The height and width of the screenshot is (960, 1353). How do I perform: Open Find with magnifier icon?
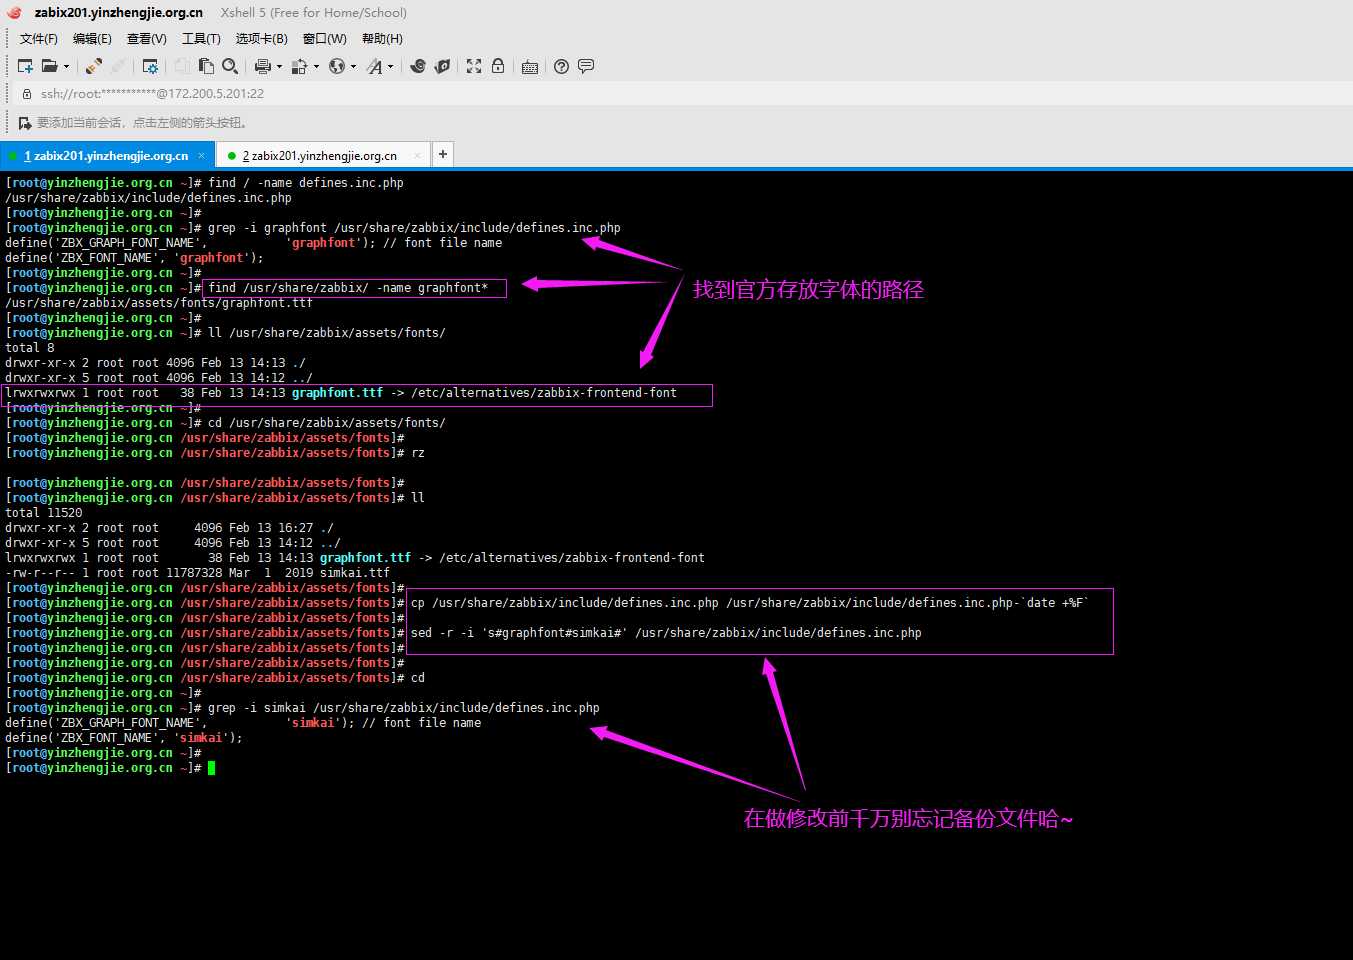pyautogui.click(x=230, y=66)
